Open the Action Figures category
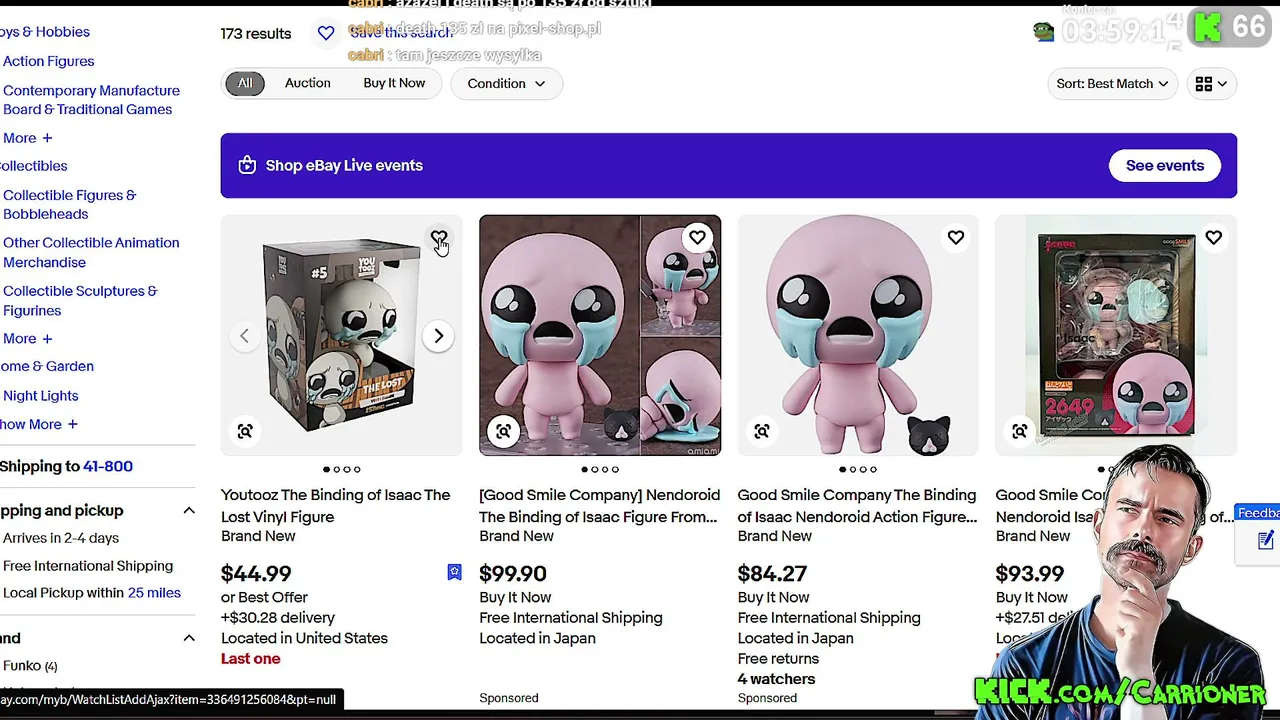1280x720 pixels. [x=48, y=61]
